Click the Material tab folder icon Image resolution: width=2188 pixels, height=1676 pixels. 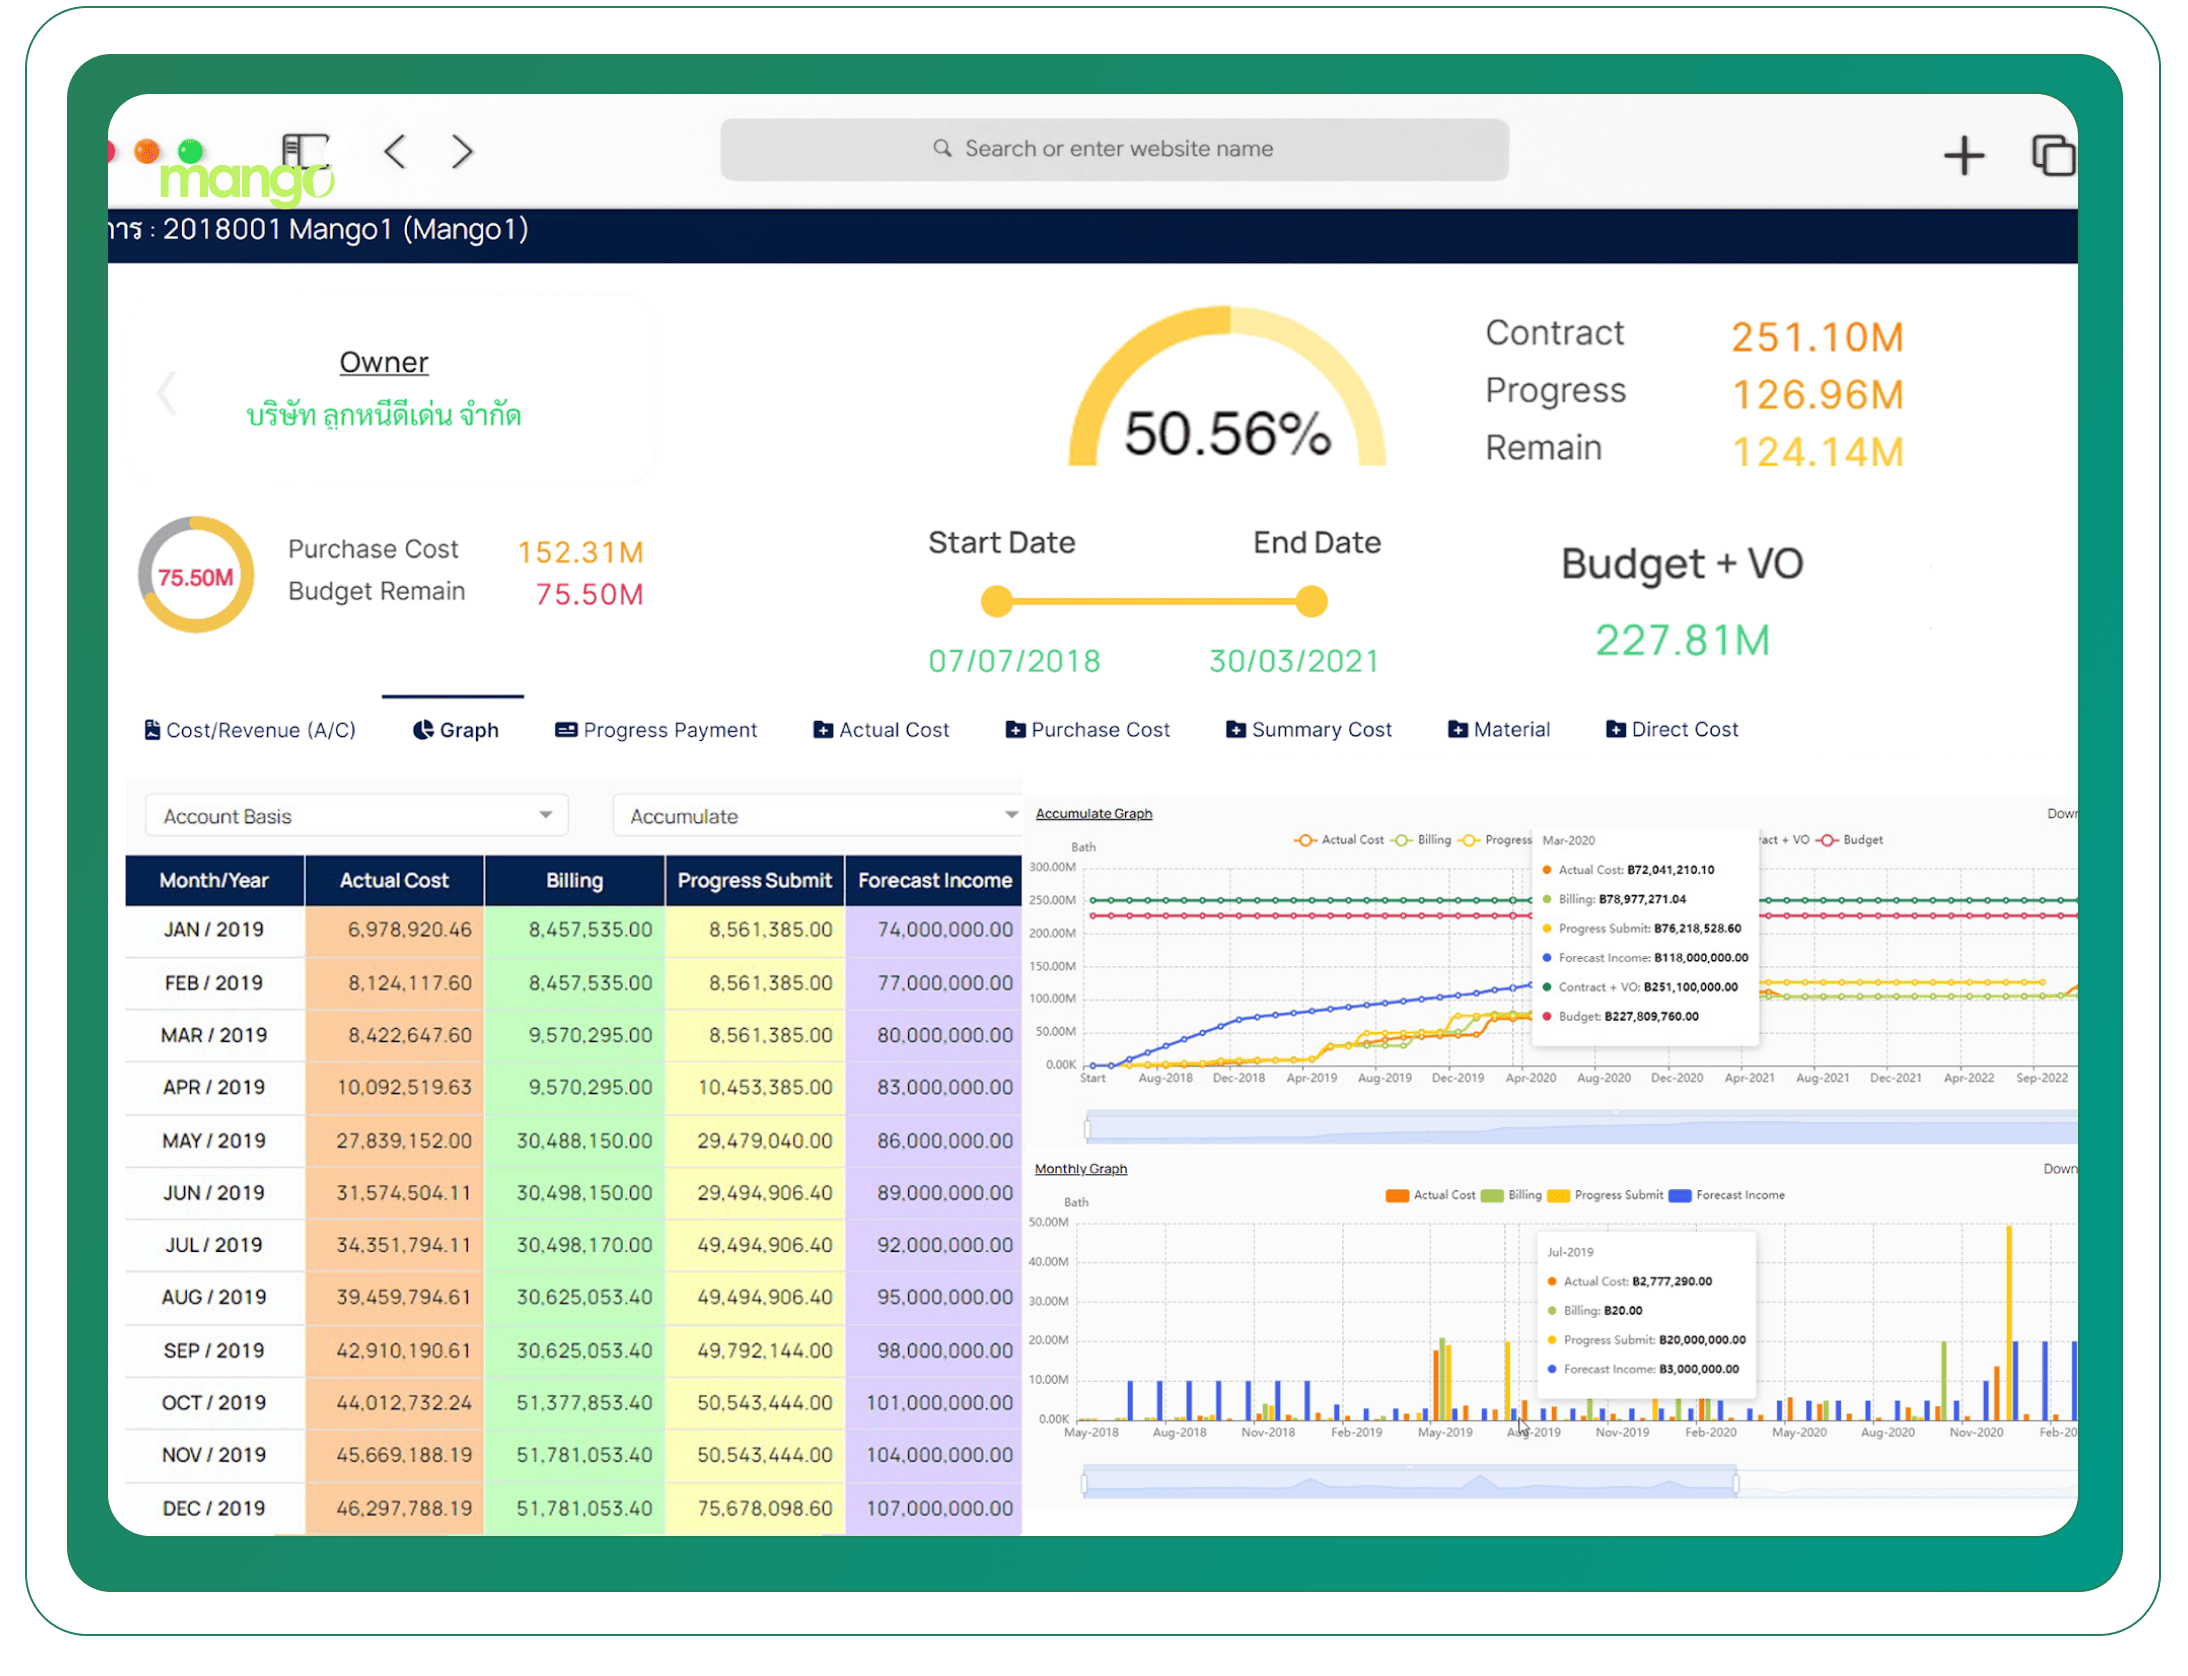tap(1457, 730)
